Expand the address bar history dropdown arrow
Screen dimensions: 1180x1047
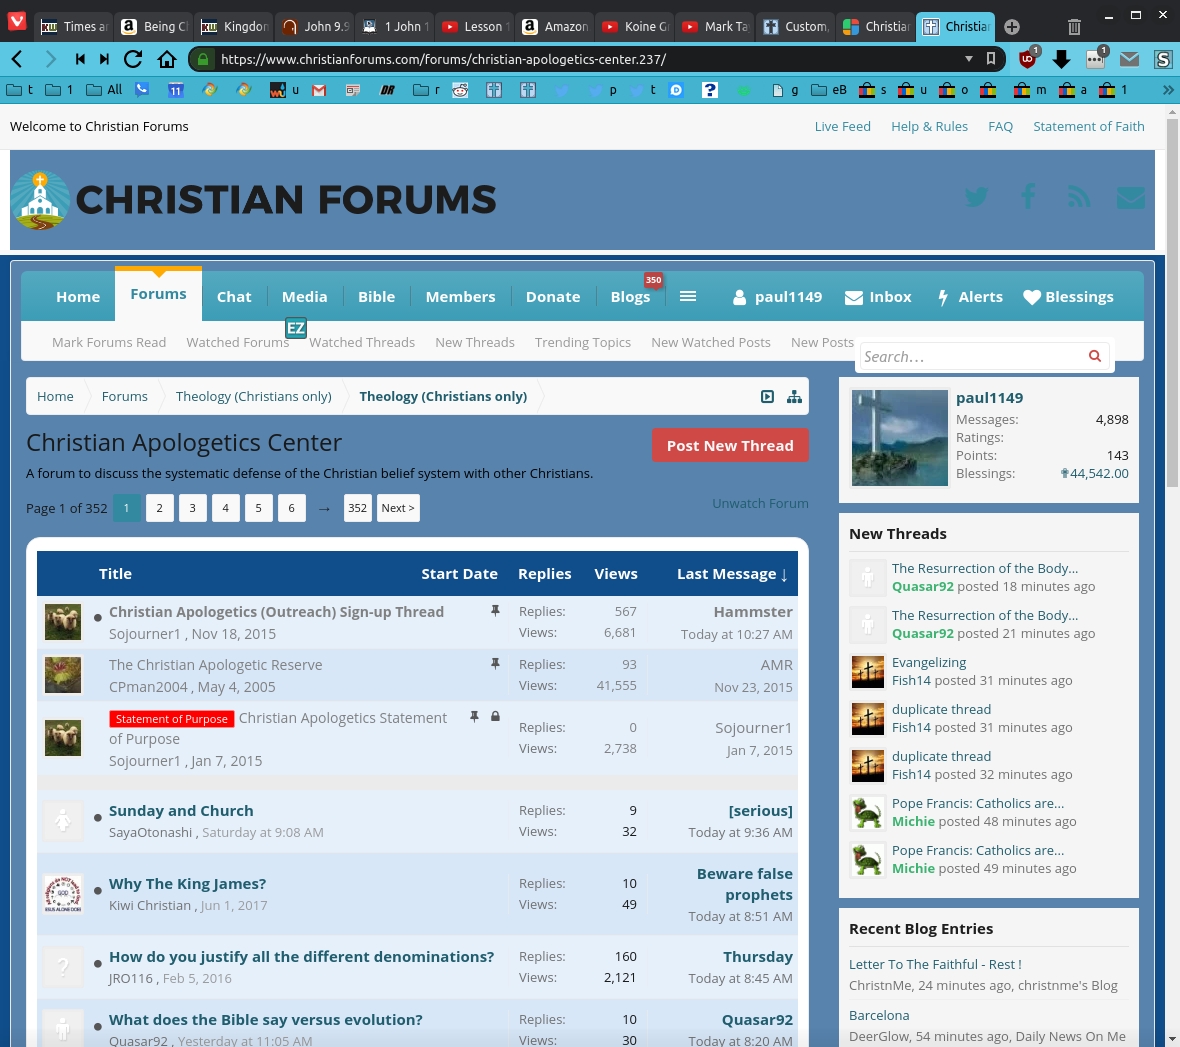pyautogui.click(x=968, y=59)
